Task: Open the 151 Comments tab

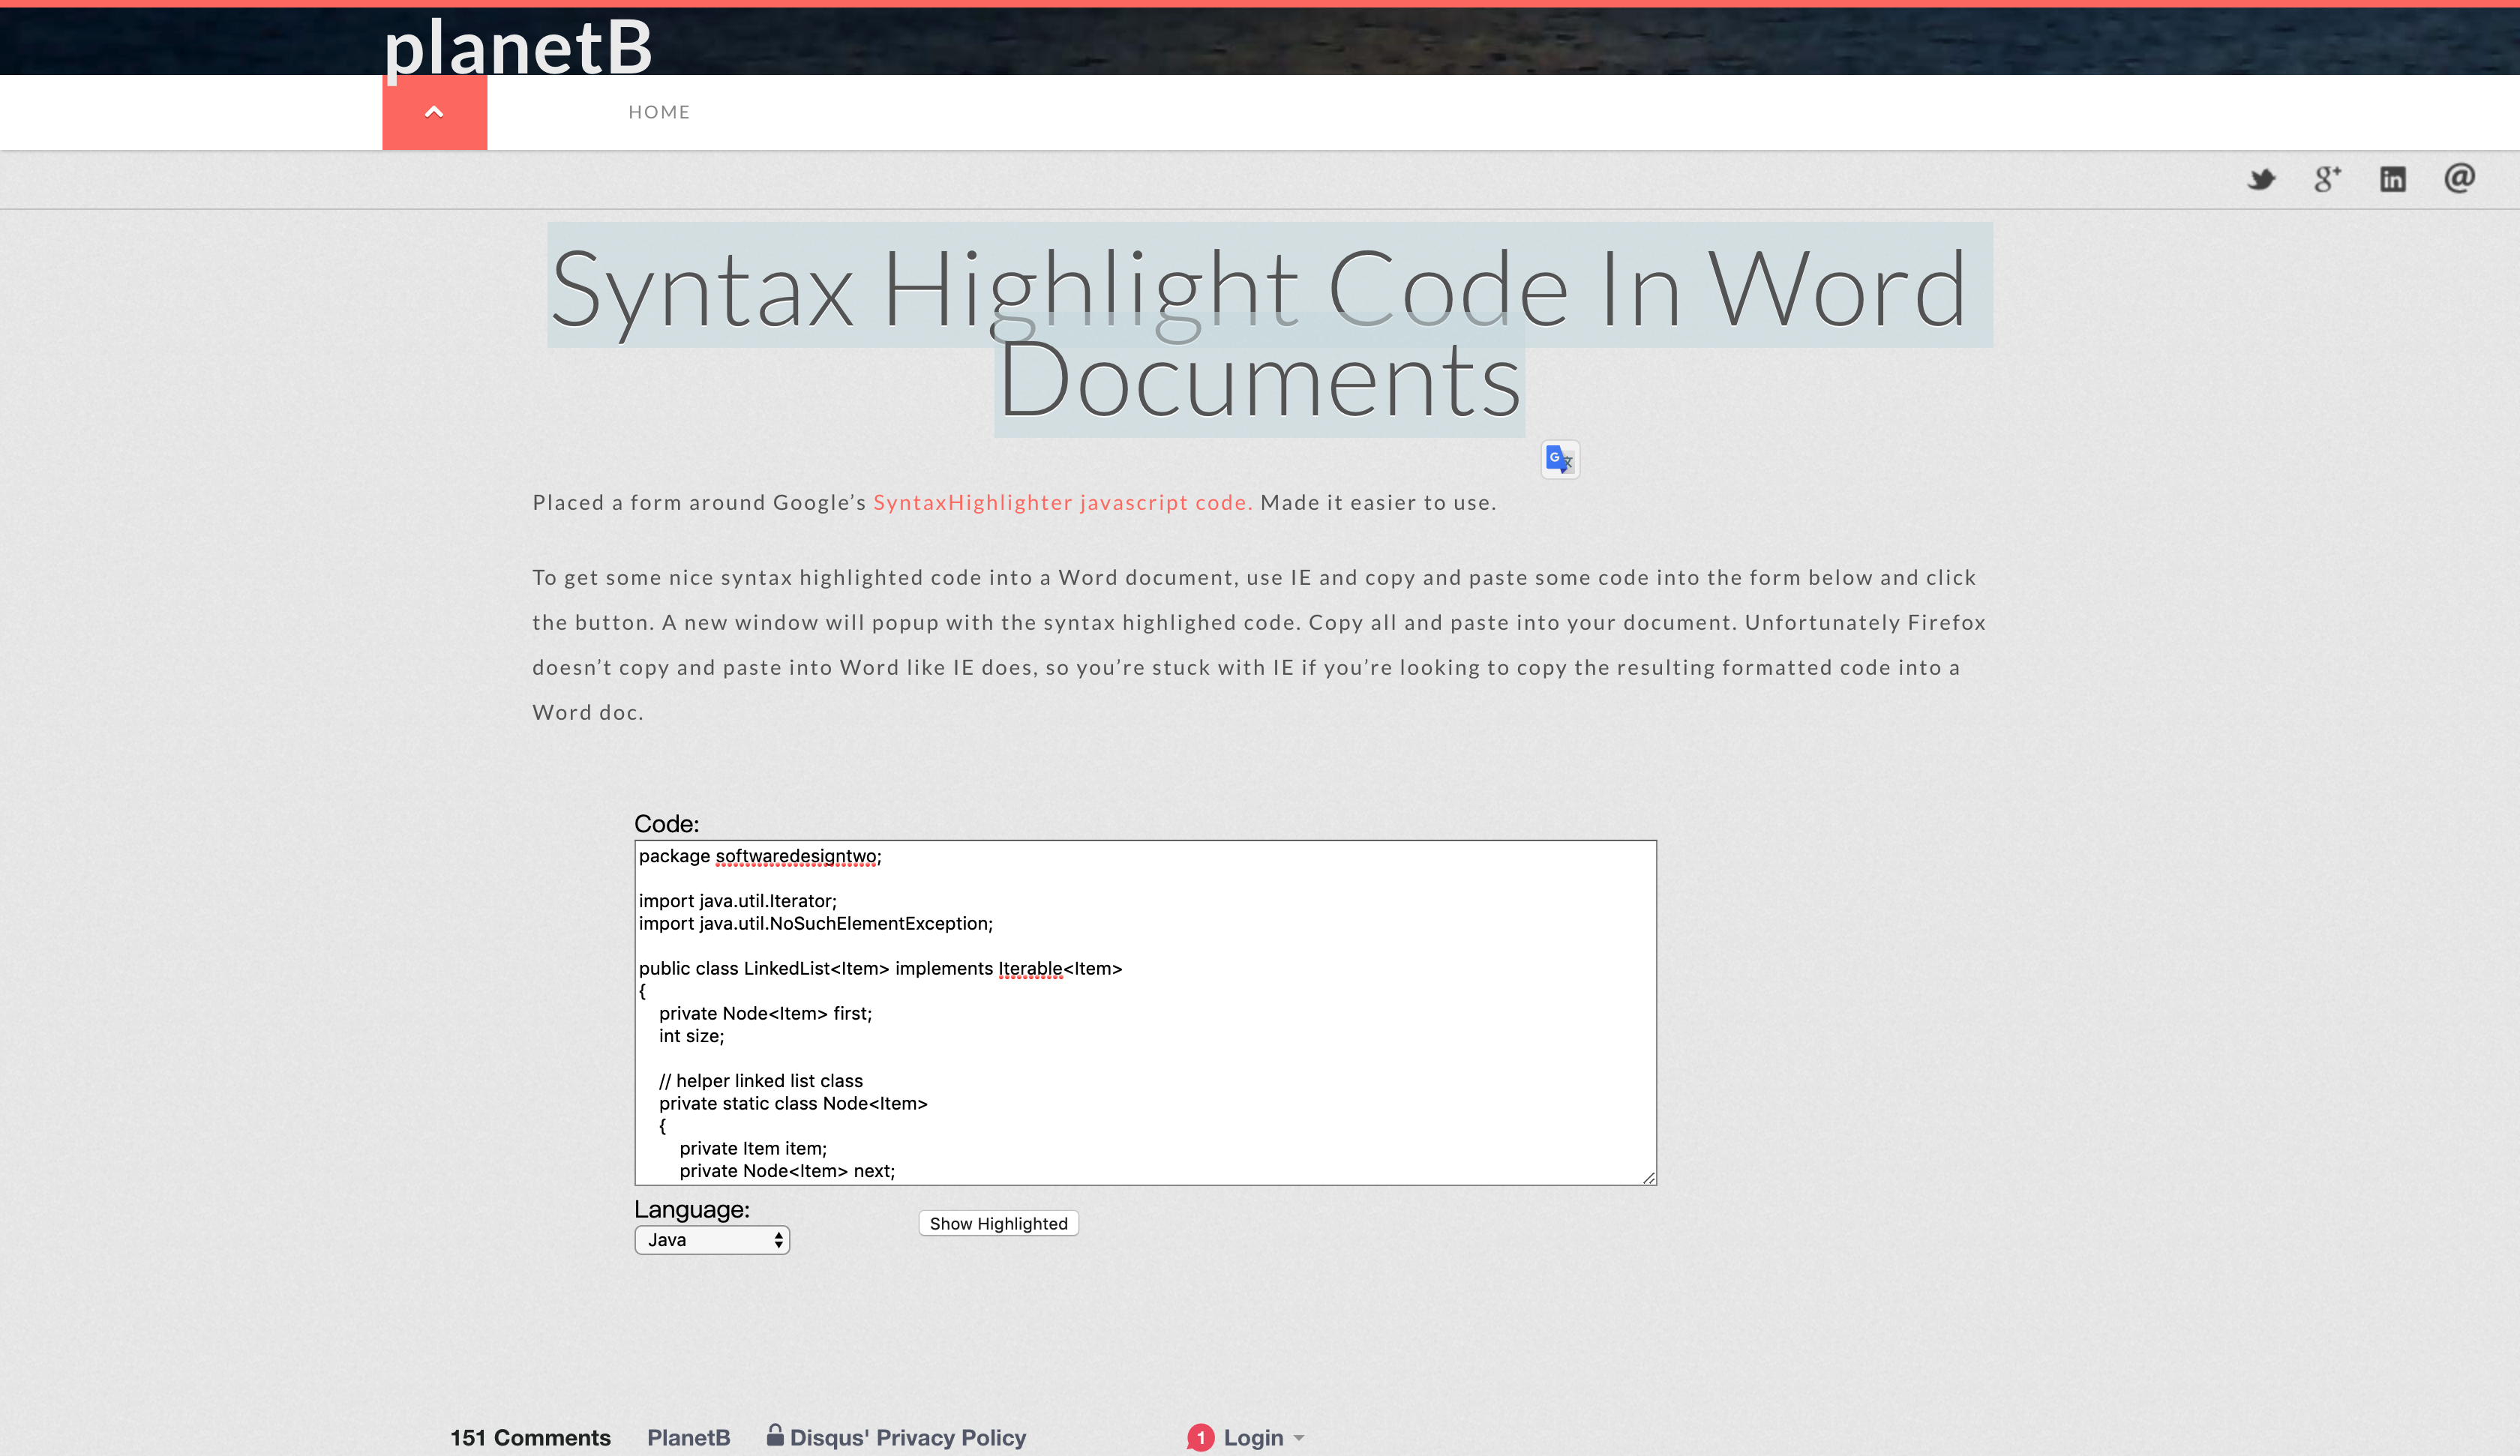Action: (x=530, y=1437)
